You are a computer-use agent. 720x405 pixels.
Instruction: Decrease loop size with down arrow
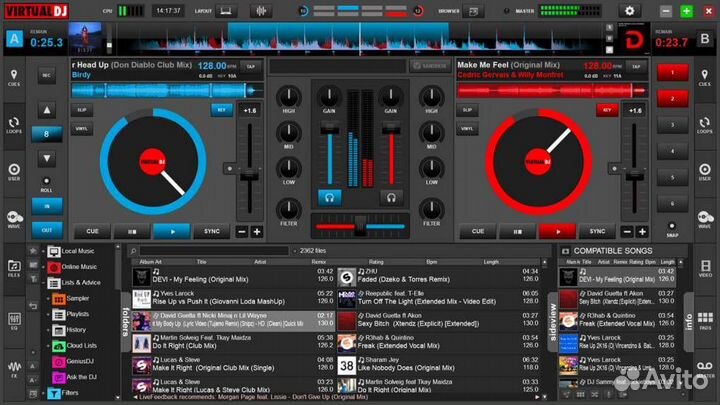47,158
